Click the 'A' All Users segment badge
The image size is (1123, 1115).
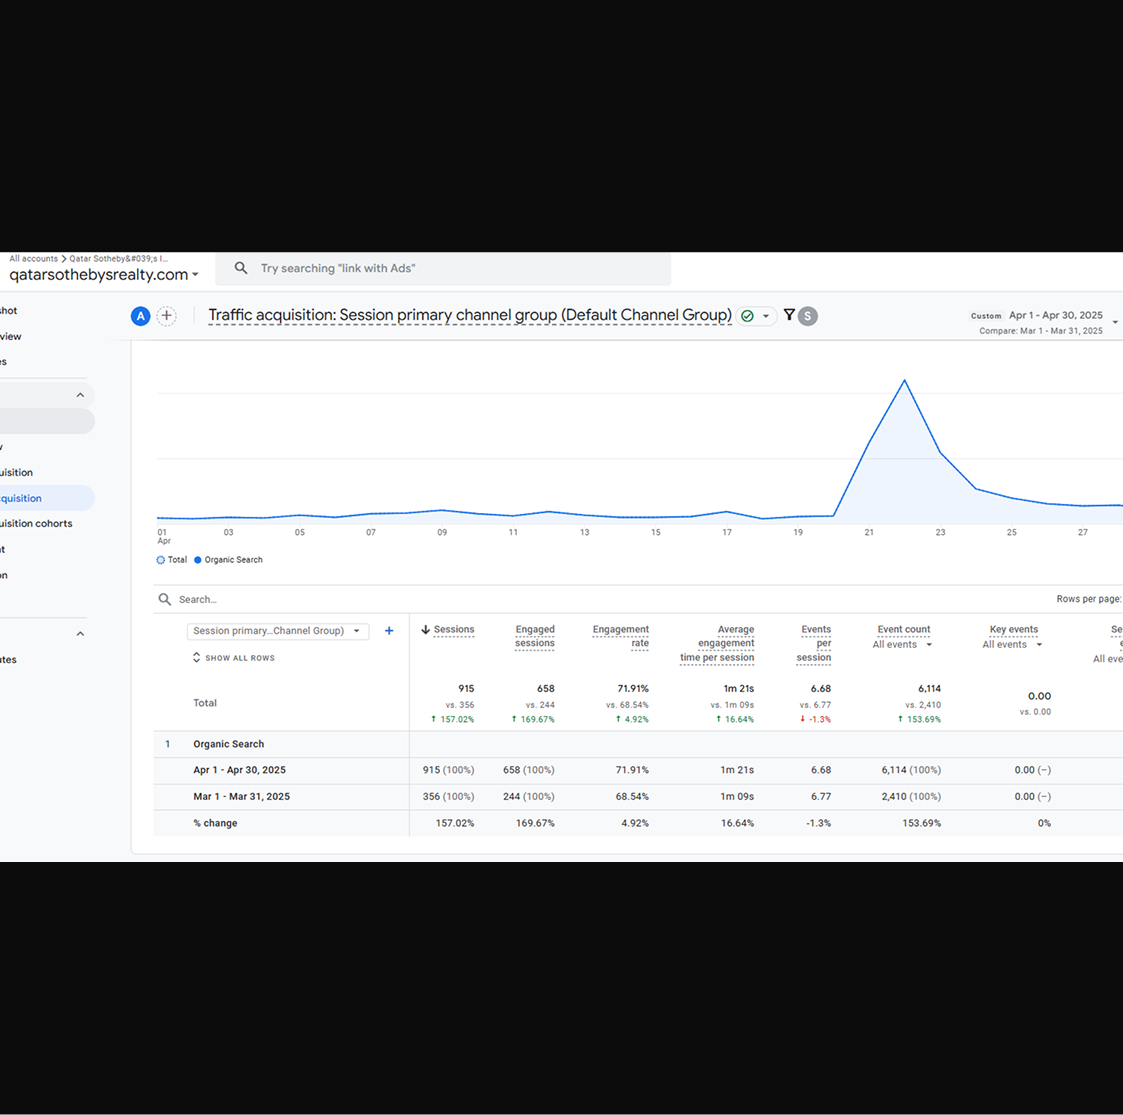click(x=141, y=316)
